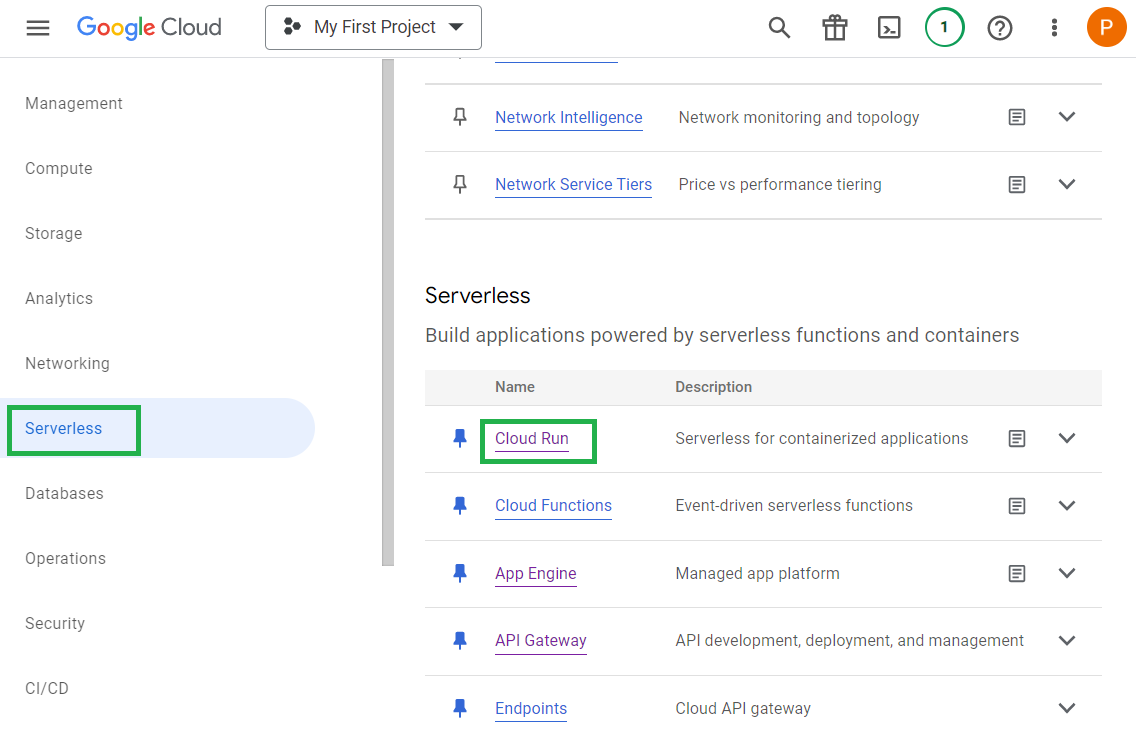This screenshot has width=1136, height=734.
Task: Click the gift free trial icon
Action: click(x=835, y=28)
